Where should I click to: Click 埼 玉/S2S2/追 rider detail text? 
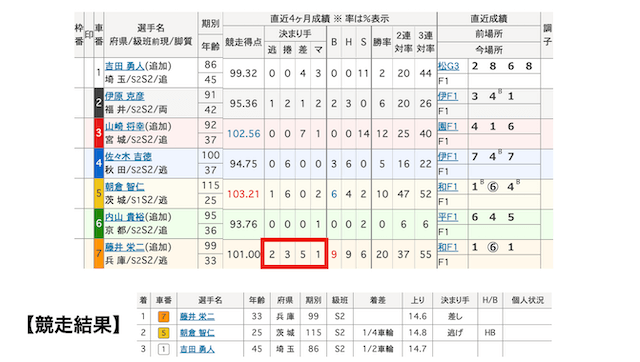tap(136, 79)
